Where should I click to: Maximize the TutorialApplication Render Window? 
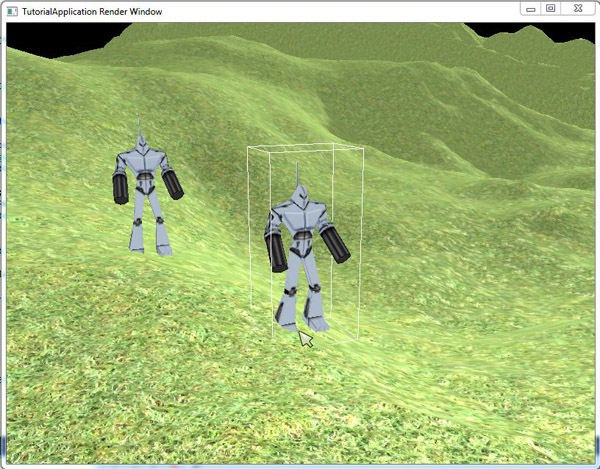[x=550, y=9]
